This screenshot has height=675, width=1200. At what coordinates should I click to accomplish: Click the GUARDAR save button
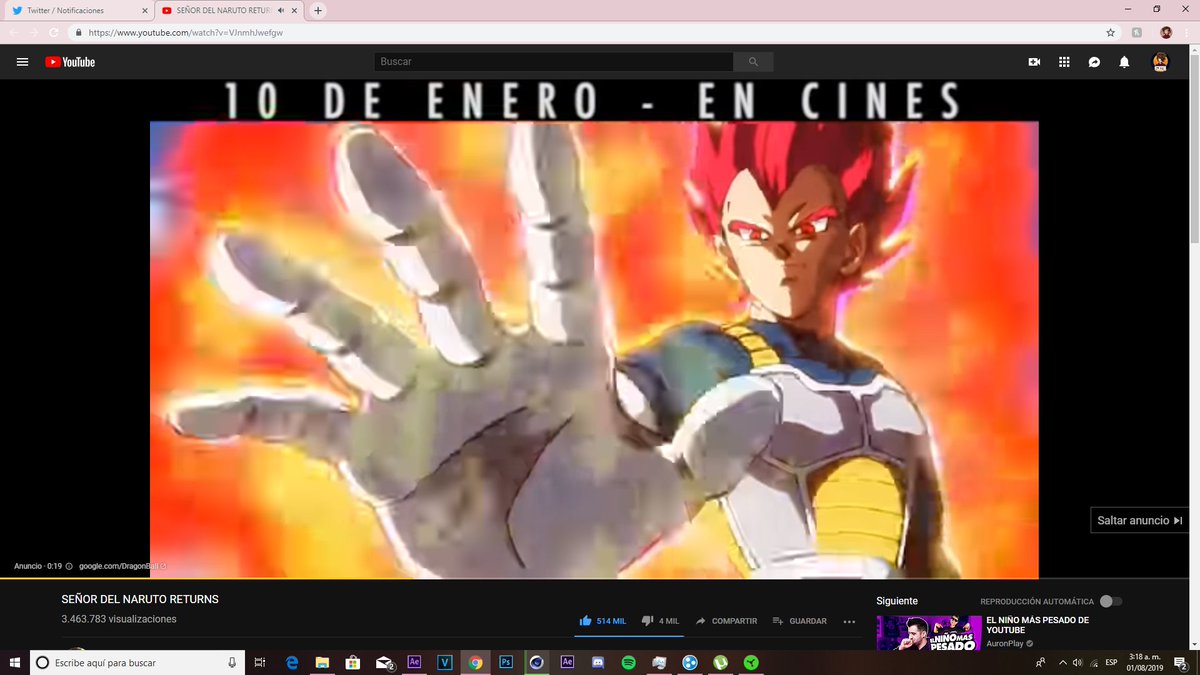pos(799,621)
